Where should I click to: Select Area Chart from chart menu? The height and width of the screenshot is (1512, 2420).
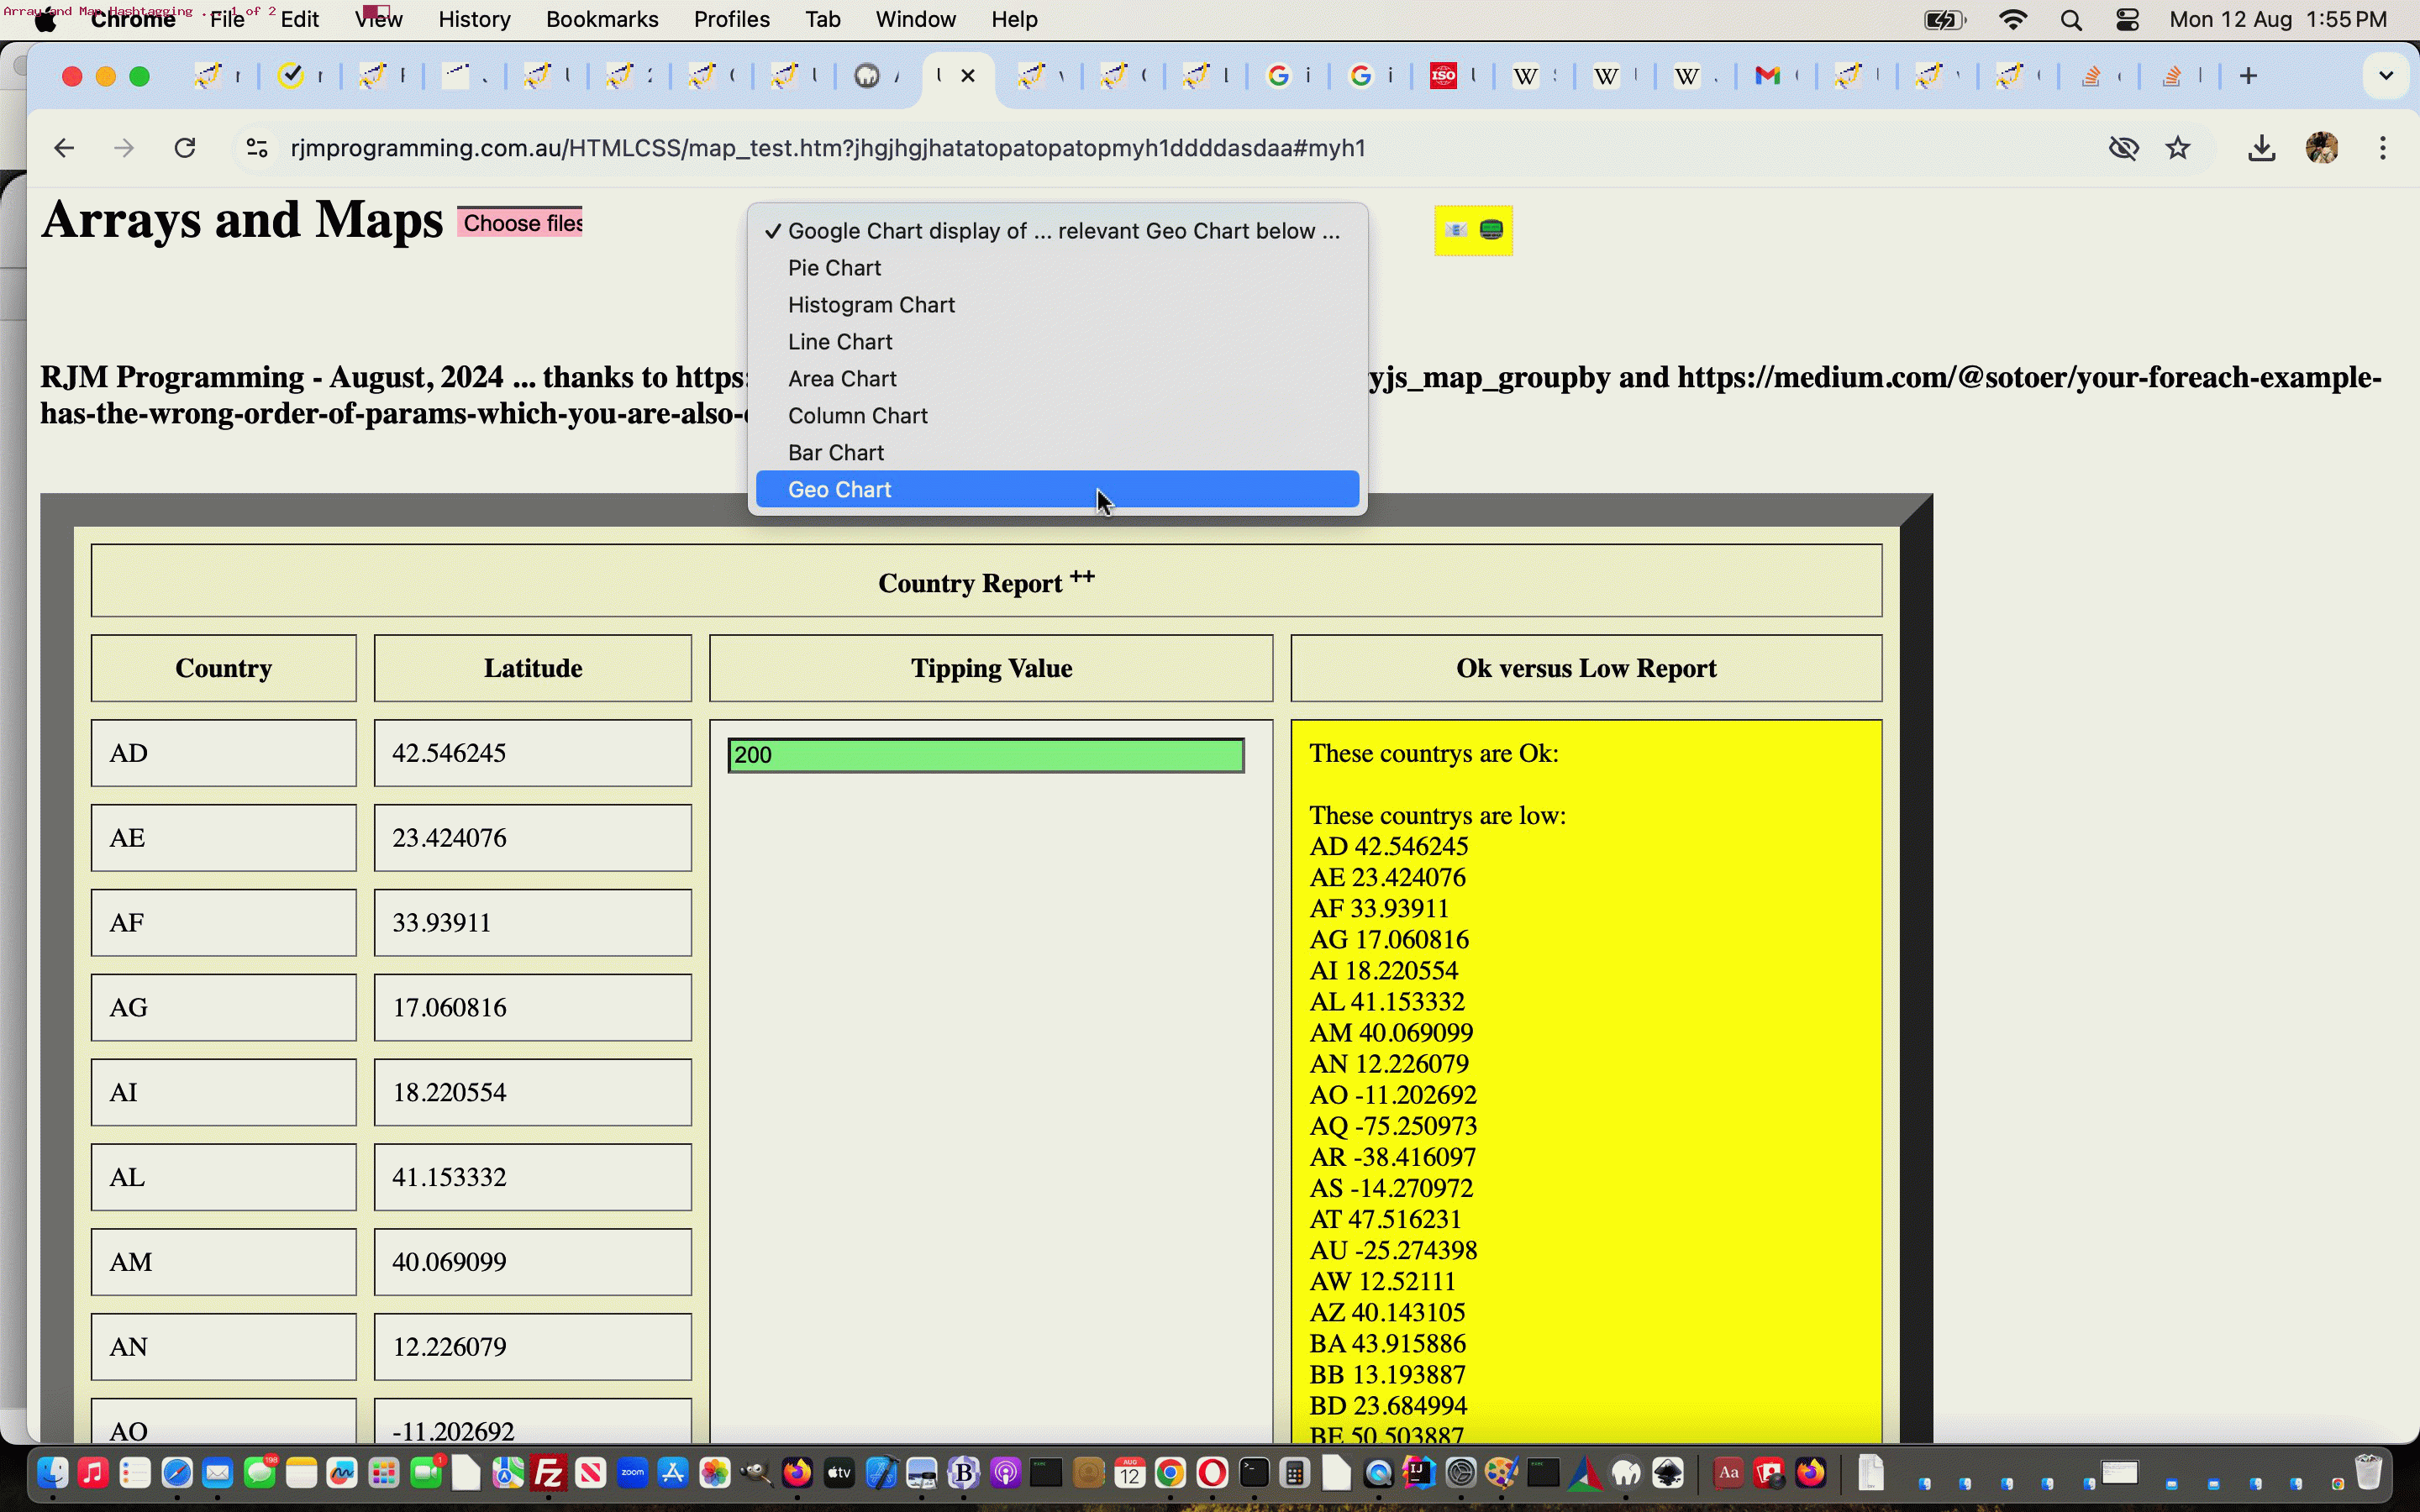tap(844, 378)
